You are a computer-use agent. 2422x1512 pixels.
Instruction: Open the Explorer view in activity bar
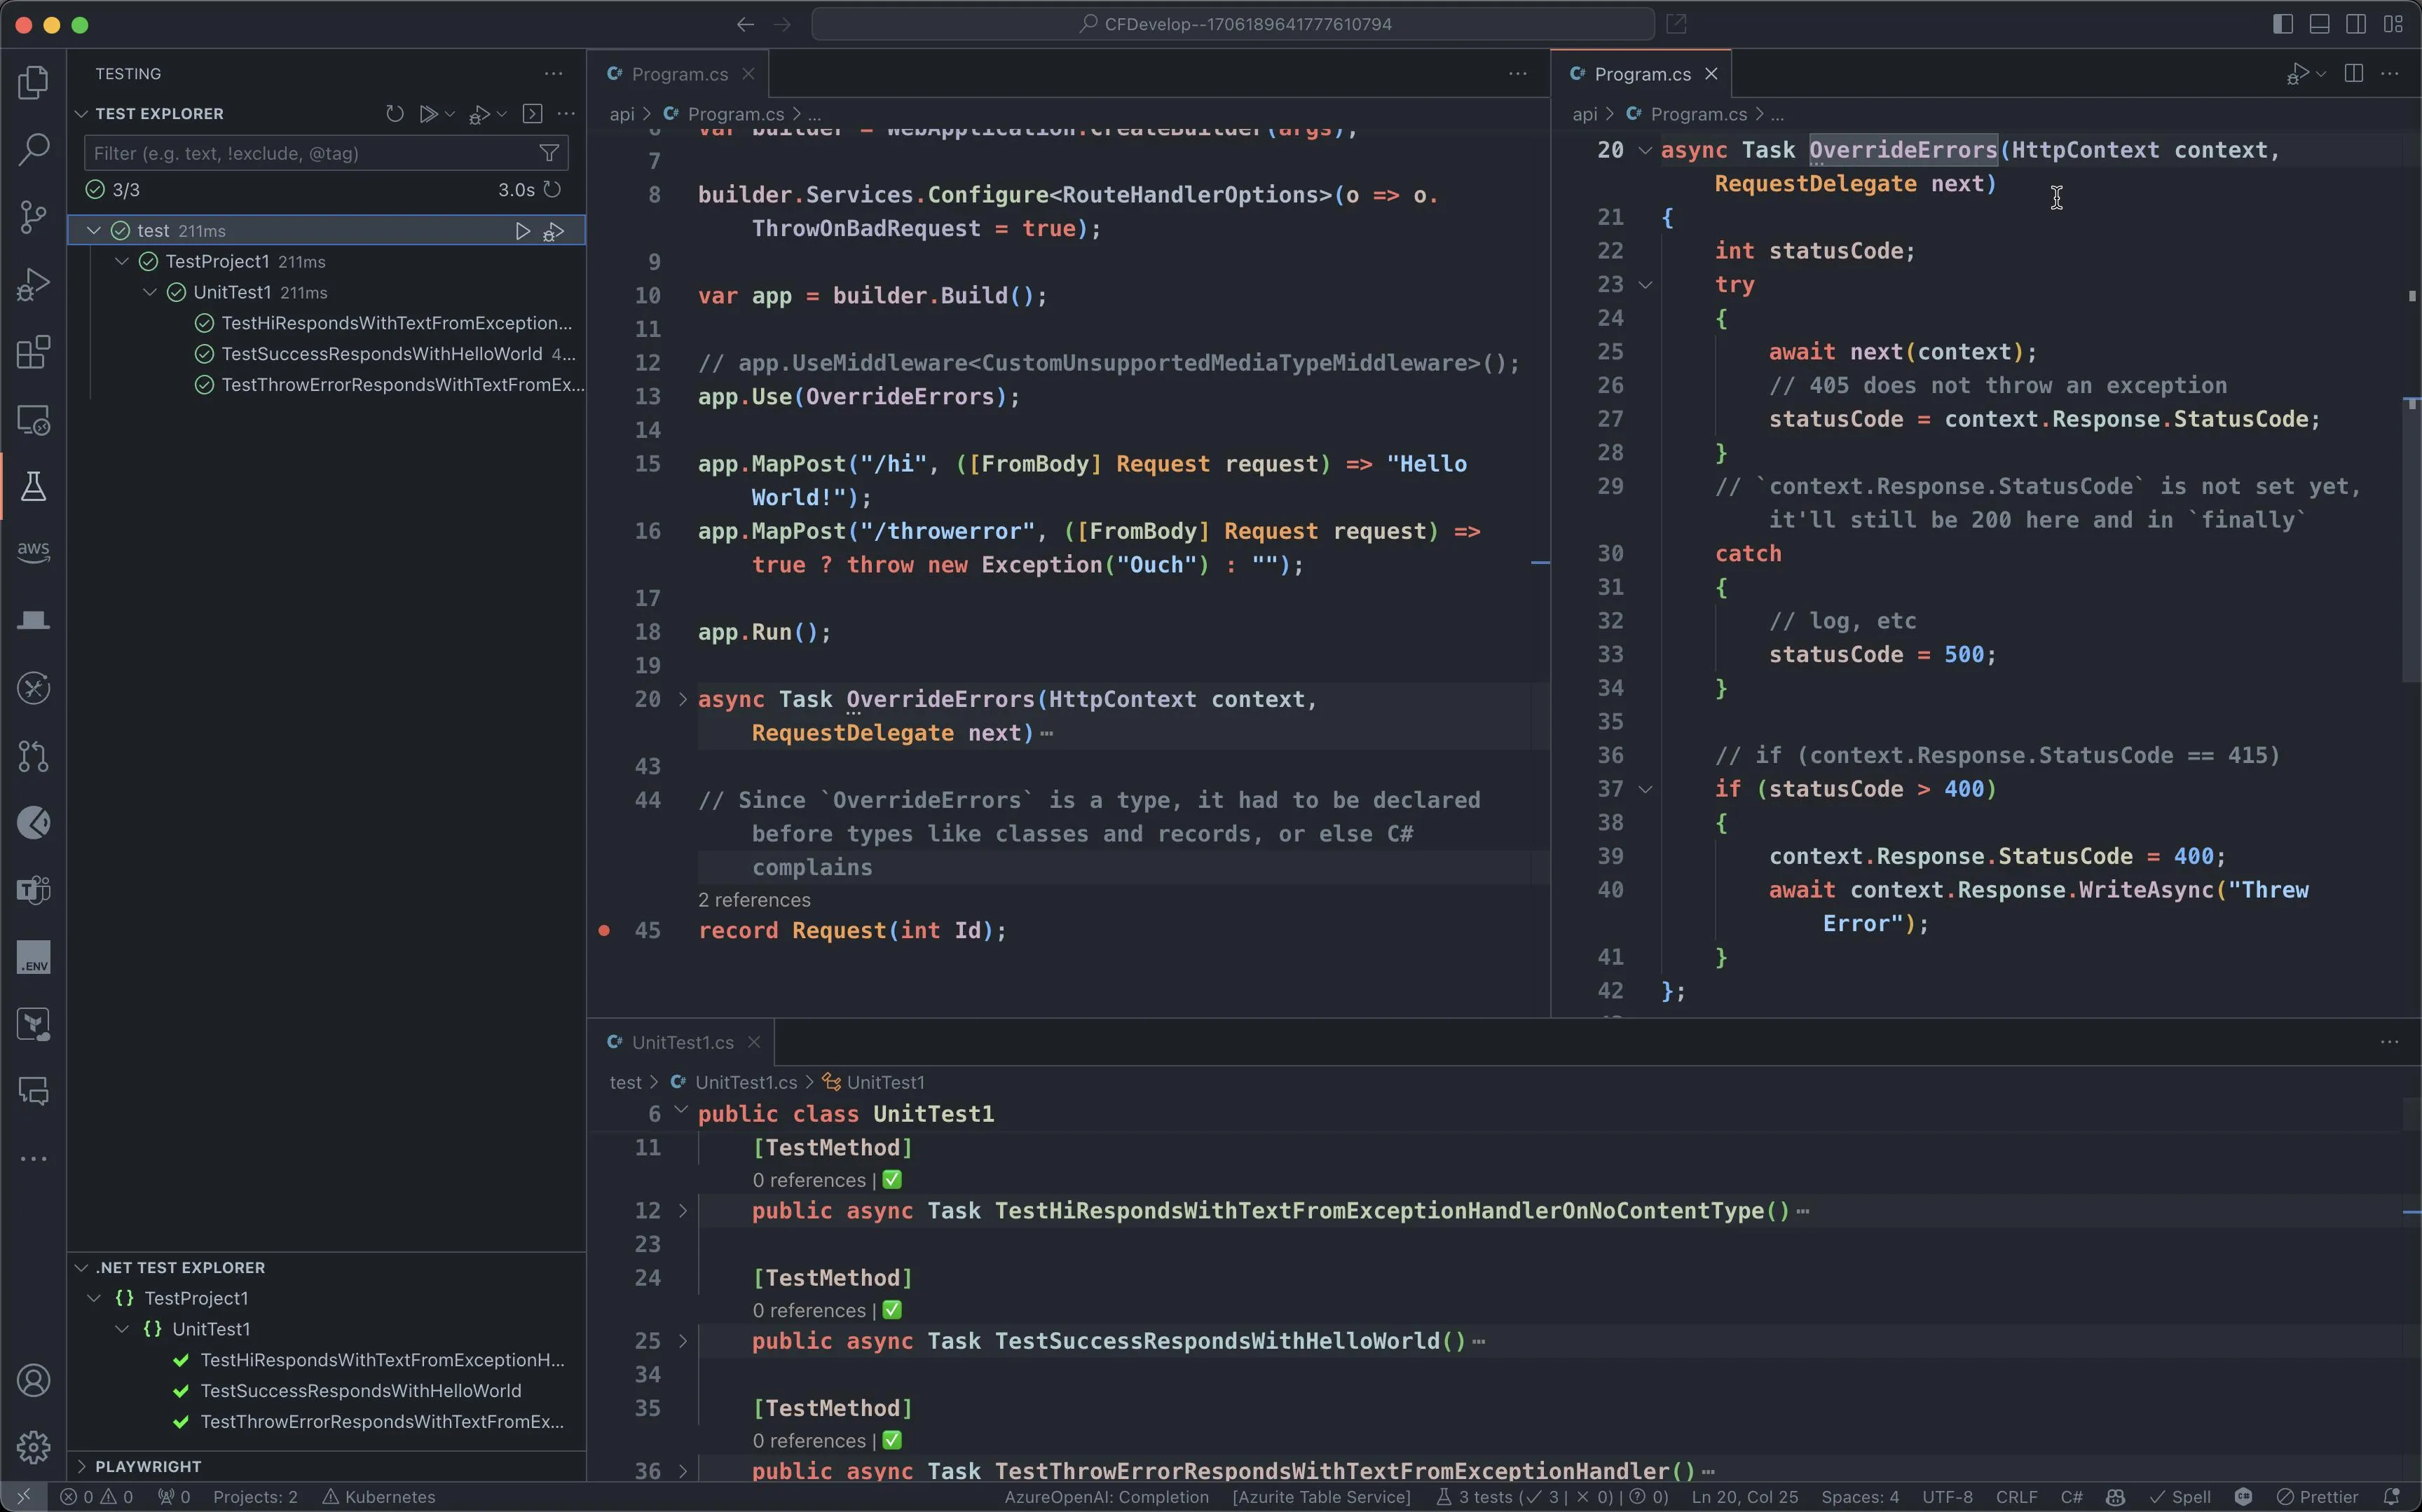coord(33,82)
